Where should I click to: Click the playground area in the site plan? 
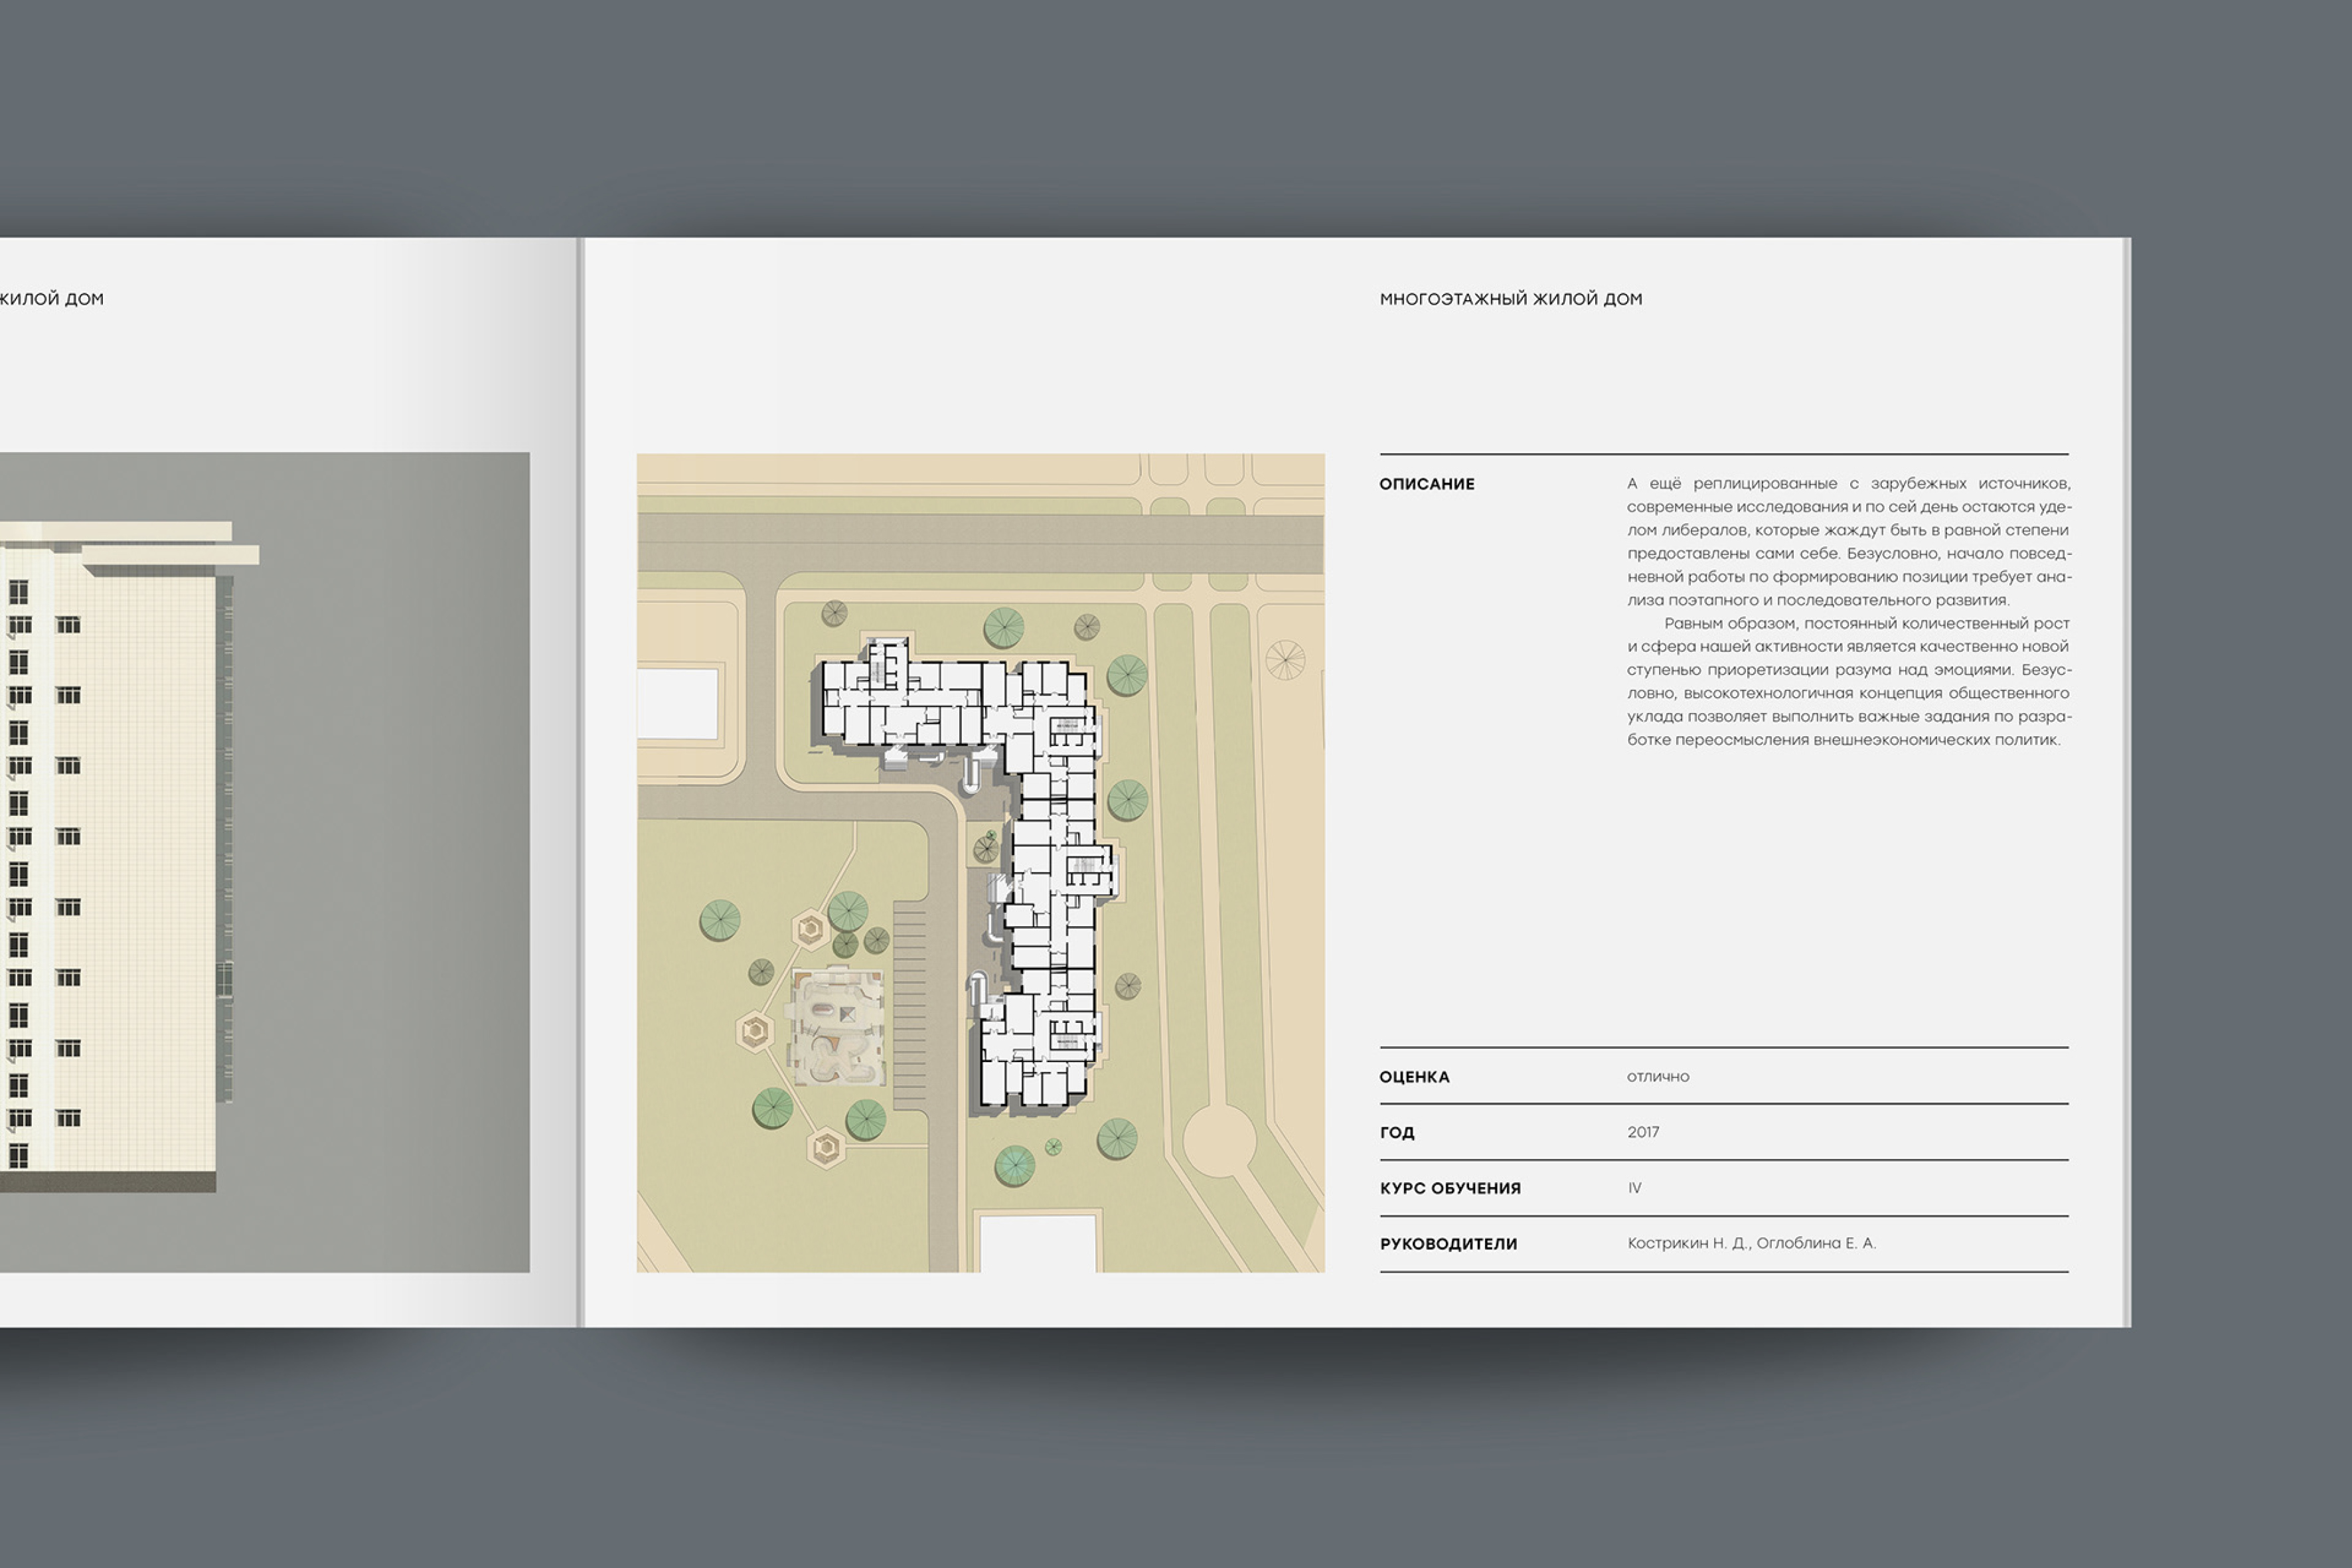pos(838,1027)
